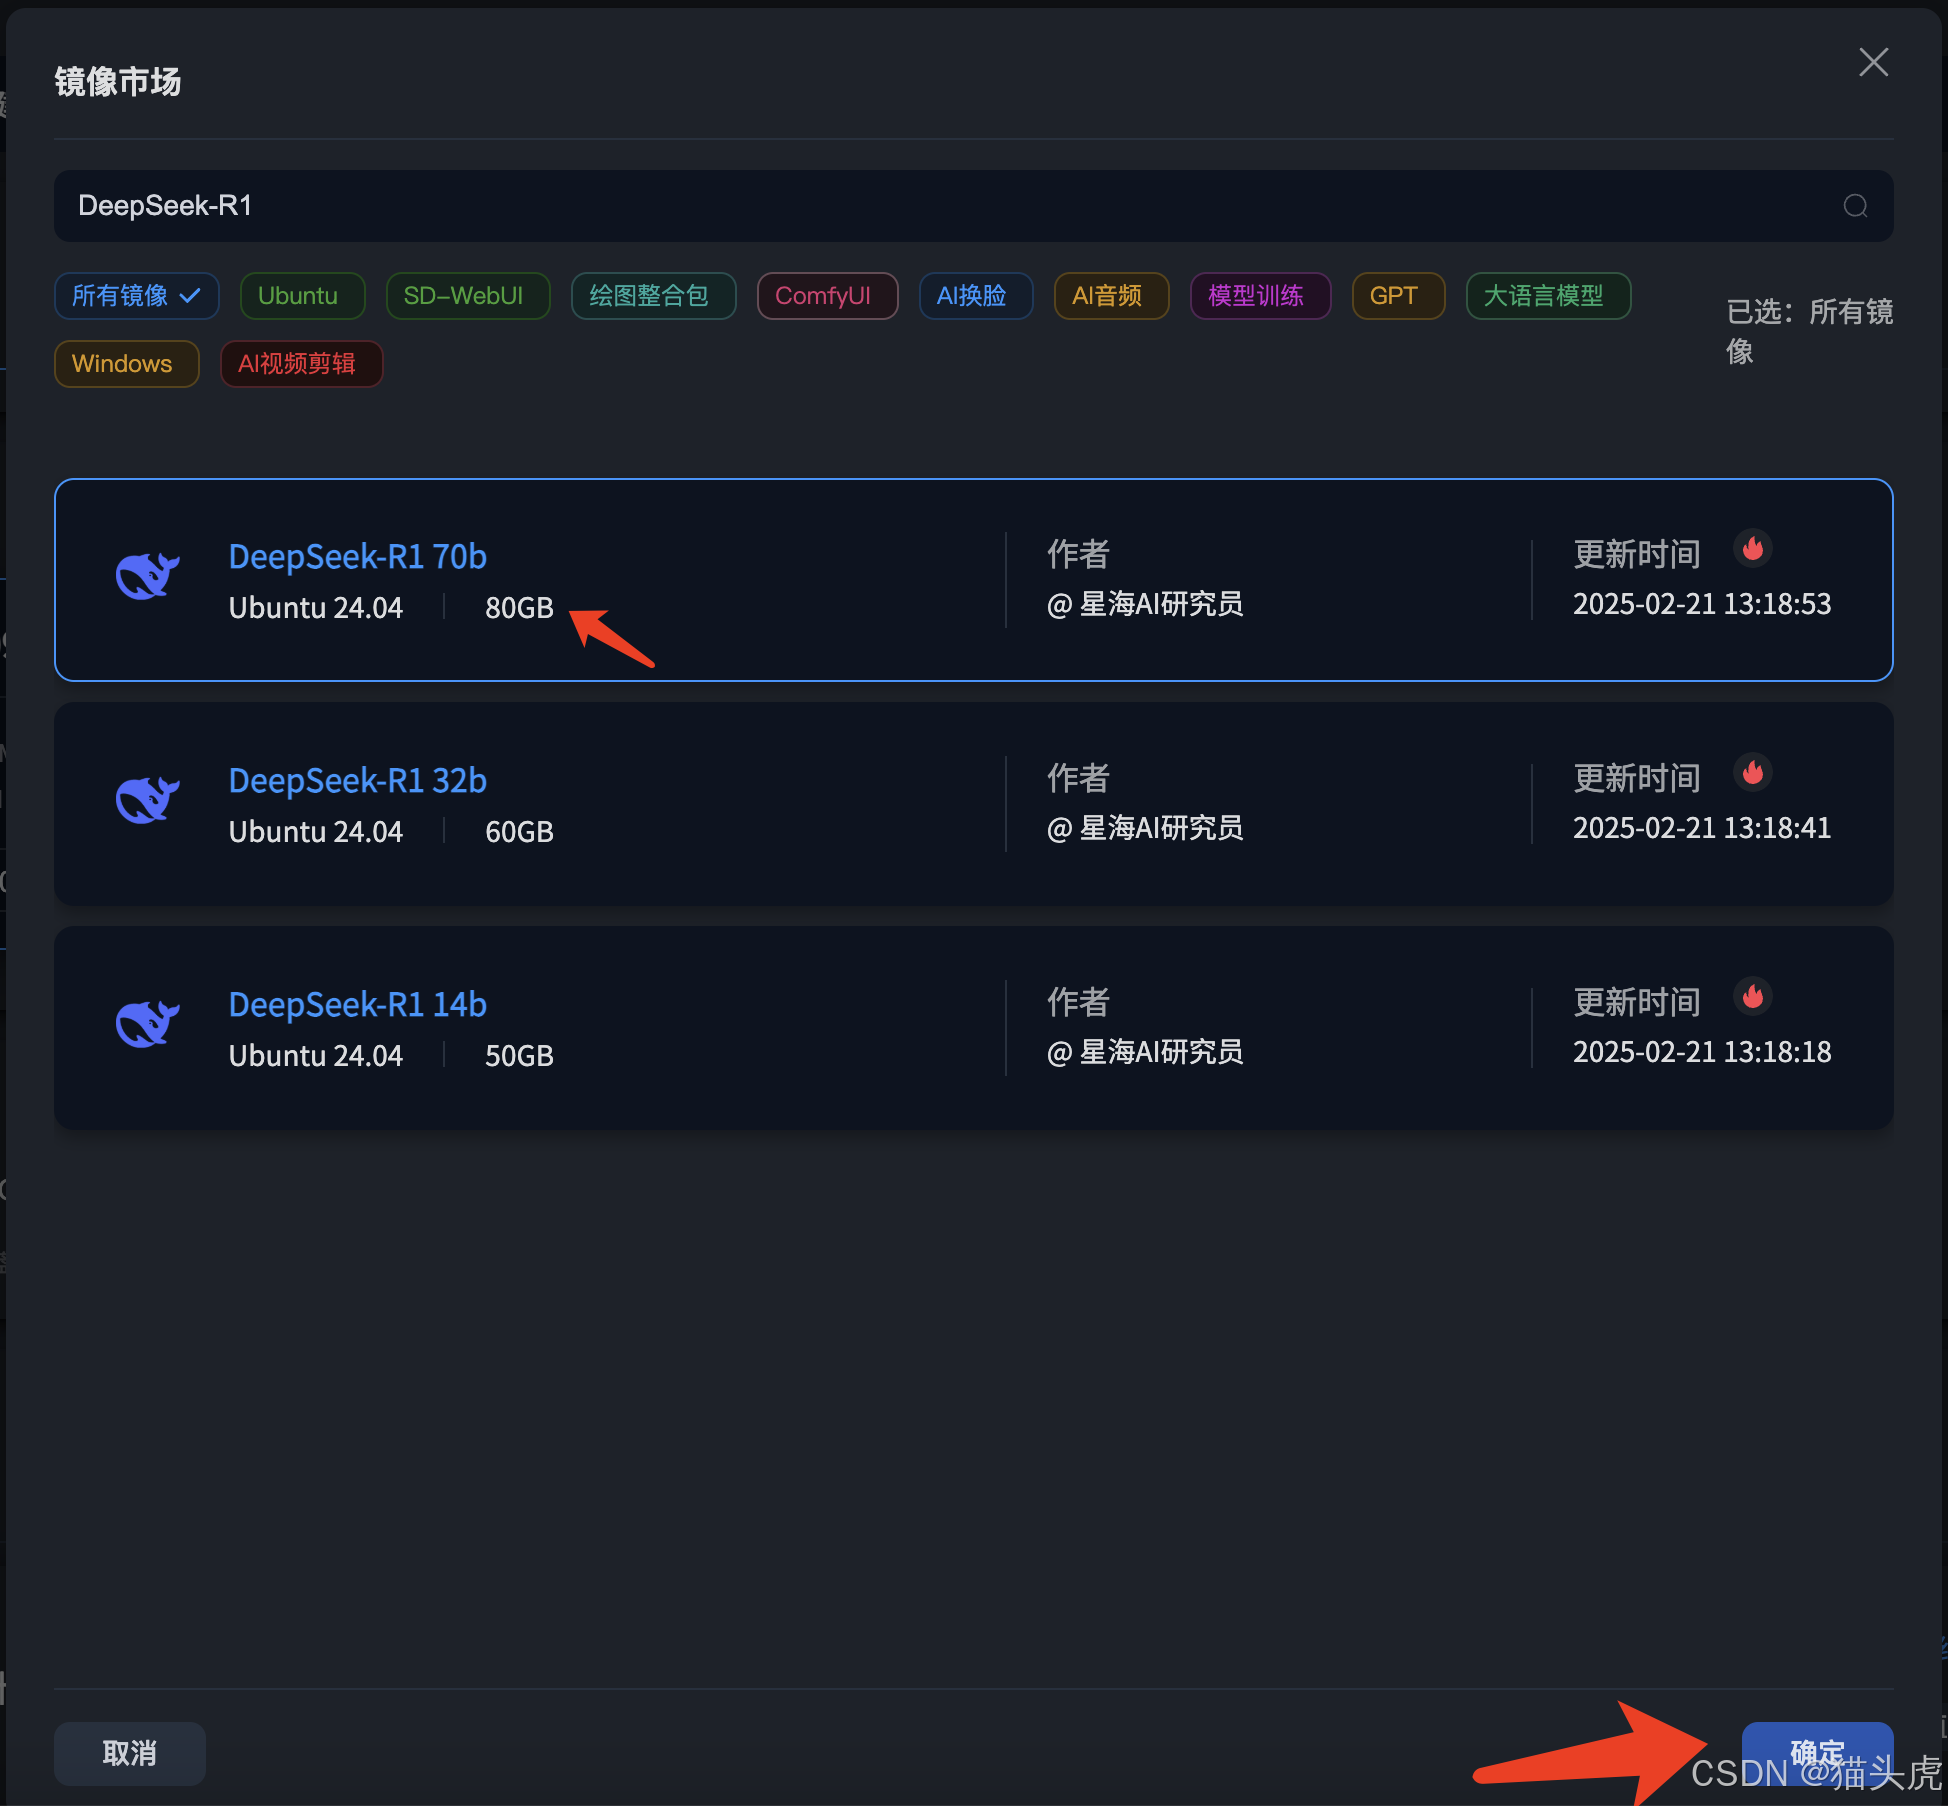The width and height of the screenshot is (1948, 1806).
Task: Click the DeepSeek whale logo for 14b
Action: coord(147,1024)
